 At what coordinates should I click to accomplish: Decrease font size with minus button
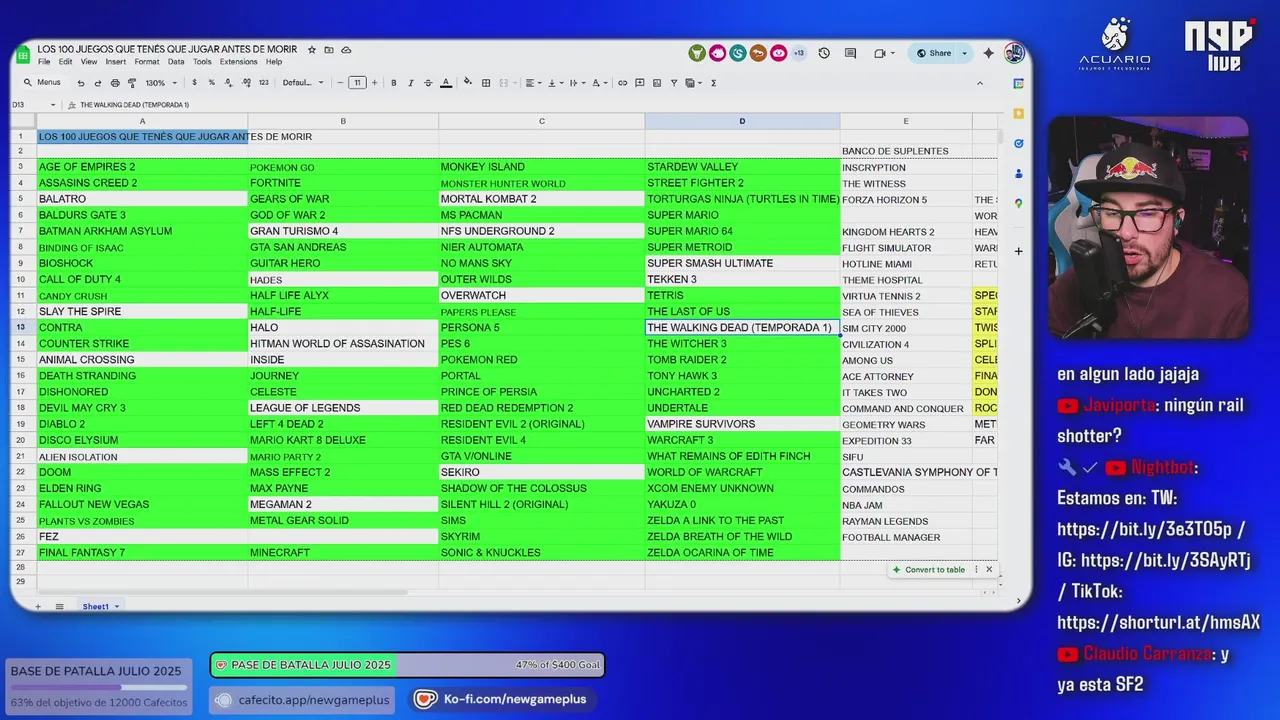(x=340, y=83)
